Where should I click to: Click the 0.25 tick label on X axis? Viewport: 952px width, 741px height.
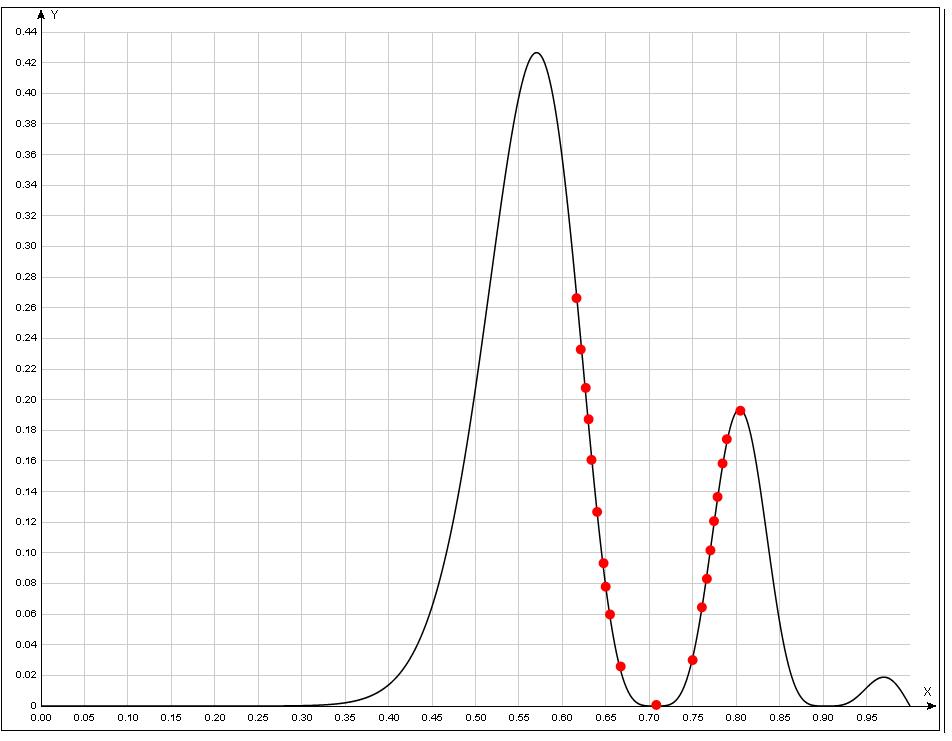point(258,718)
